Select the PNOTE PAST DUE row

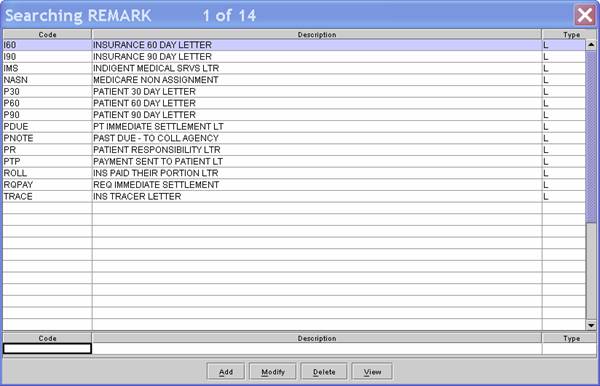(x=294, y=138)
